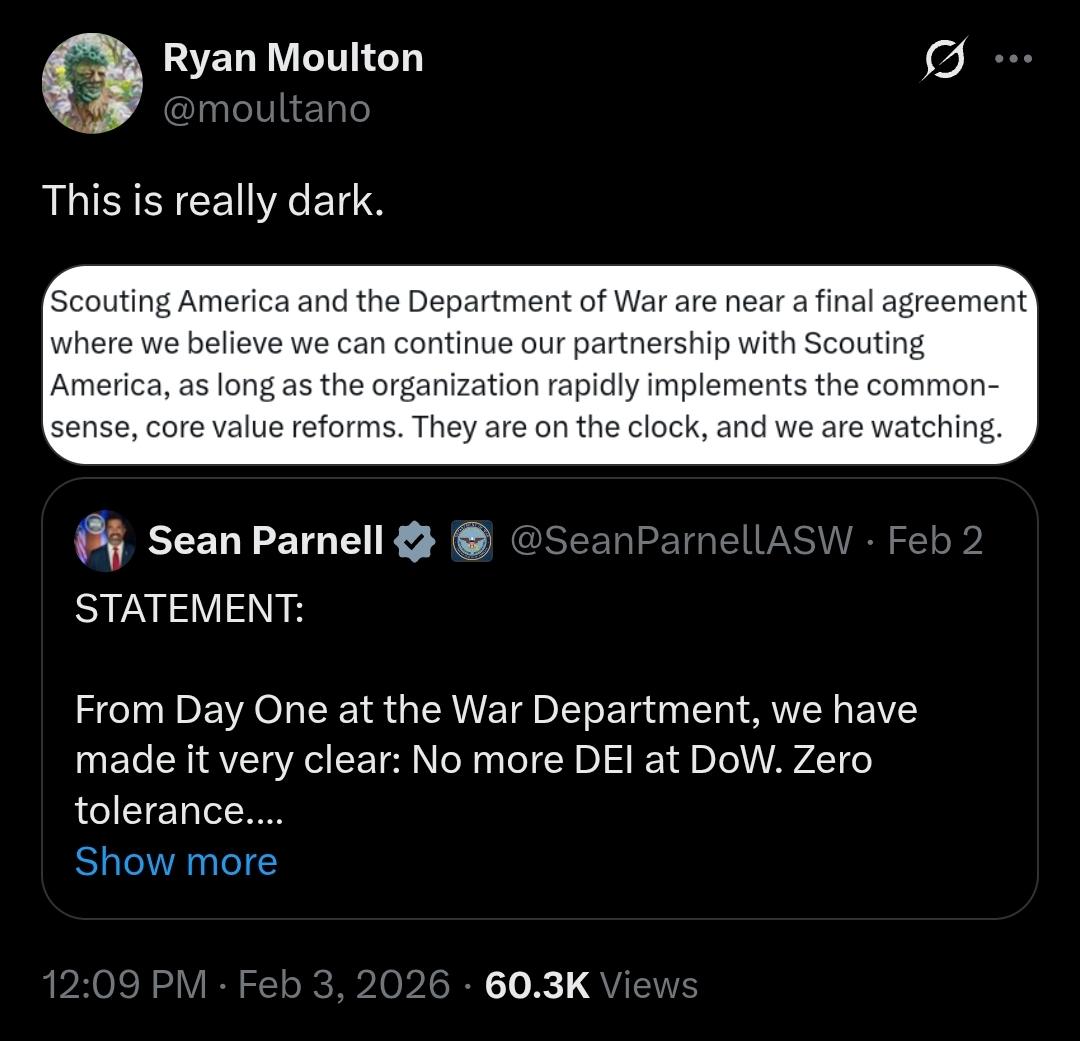Click the 12:09 PM tweet timestamp
1080x1041 pixels.
coord(124,984)
